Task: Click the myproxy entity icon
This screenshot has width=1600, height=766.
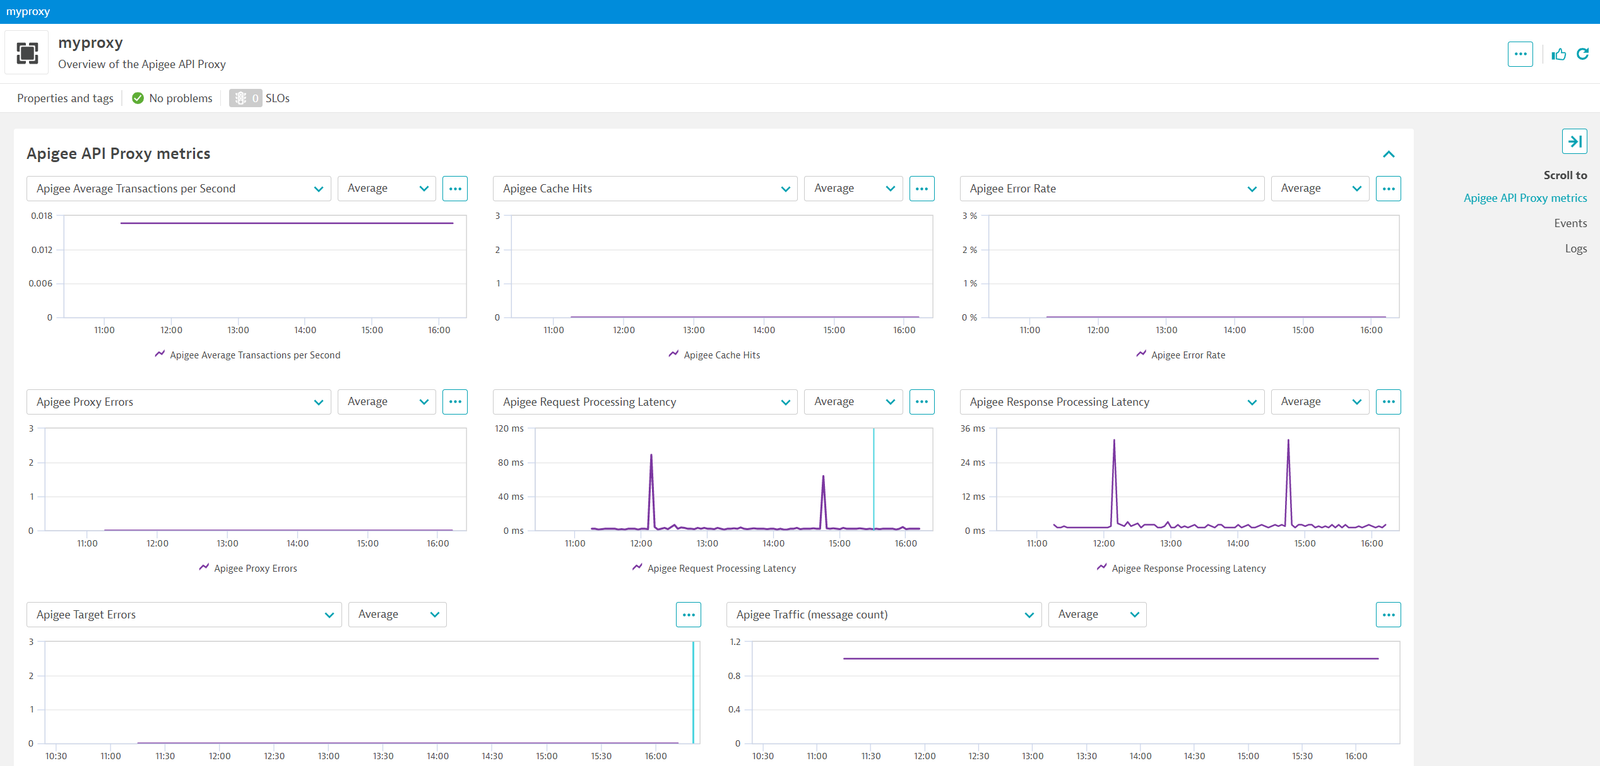Action: pyautogui.click(x=27, y=53)
